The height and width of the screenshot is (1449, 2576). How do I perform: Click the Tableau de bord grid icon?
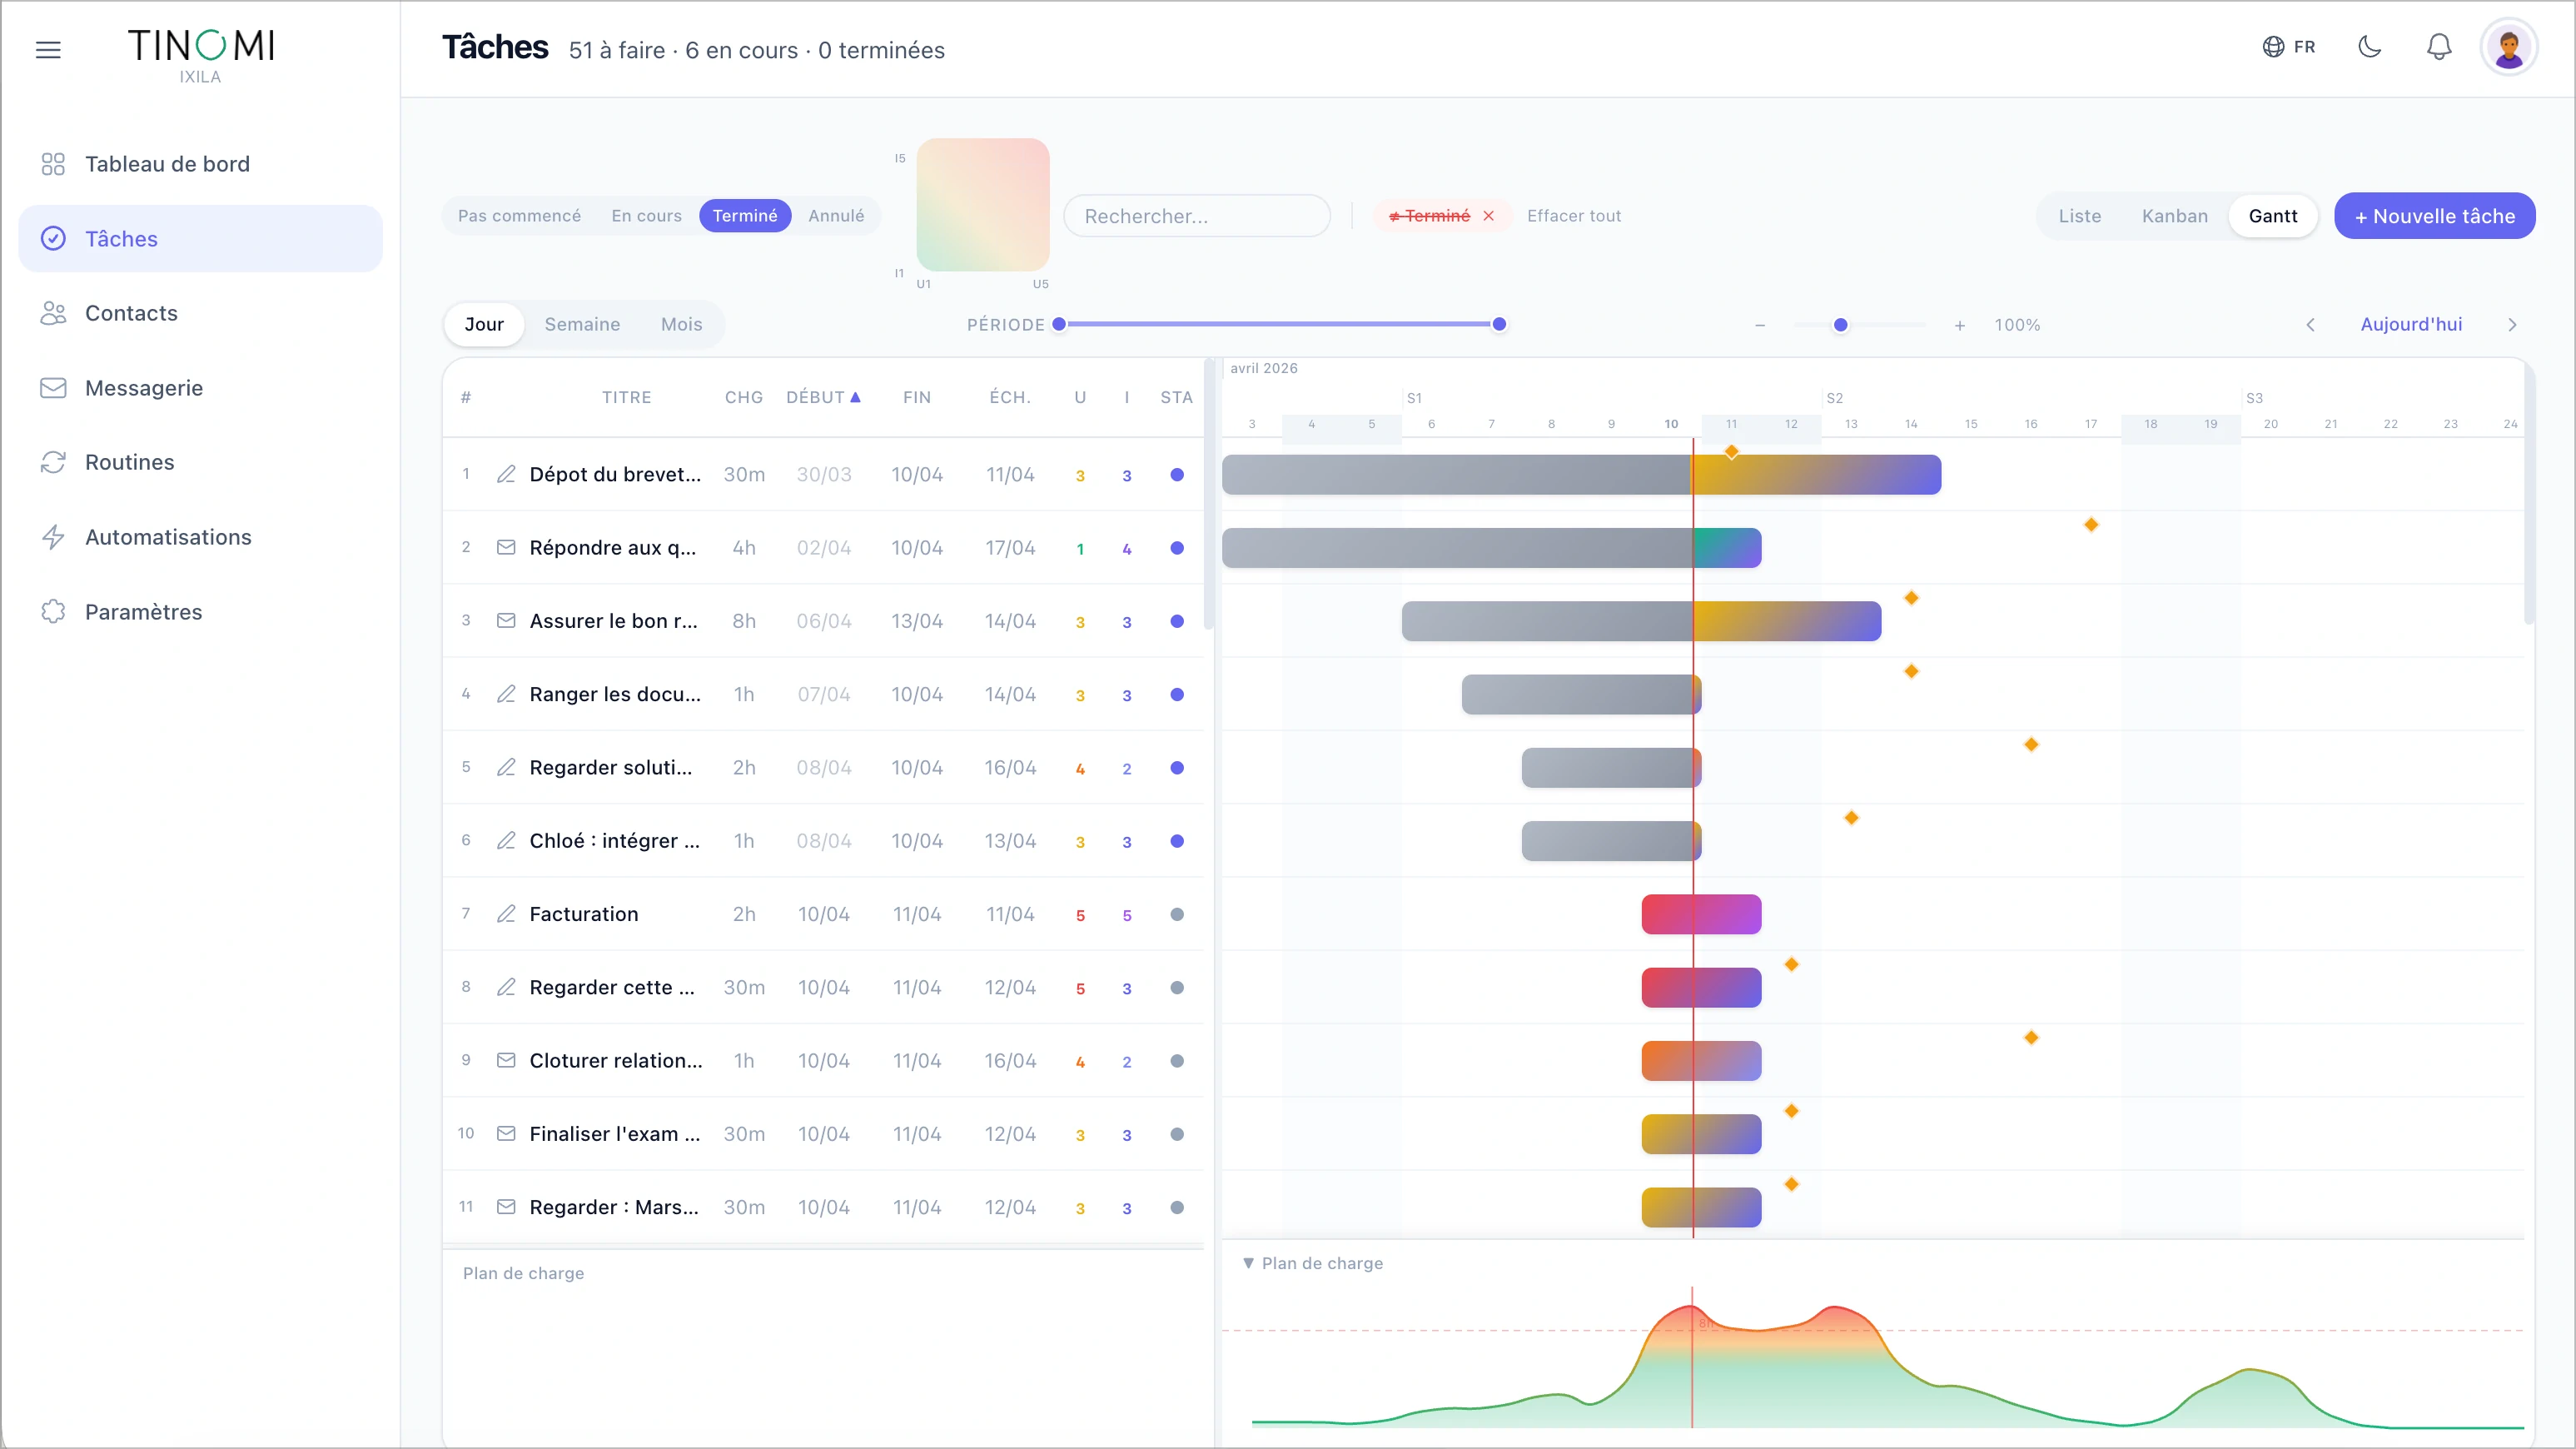pyautogui.click(x=53, y=164)
